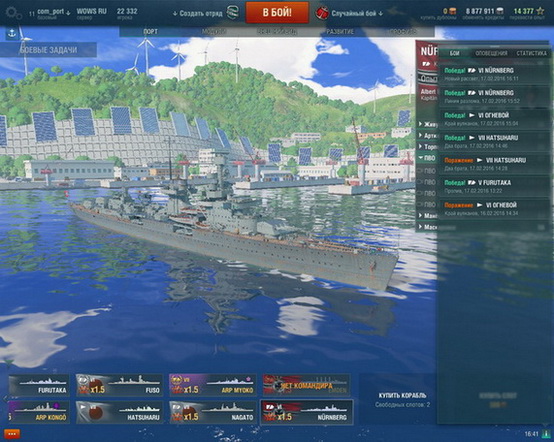Expand the Торпеды parameters section
The width and height of the screenshot is (554, 442).
[428, 147]
